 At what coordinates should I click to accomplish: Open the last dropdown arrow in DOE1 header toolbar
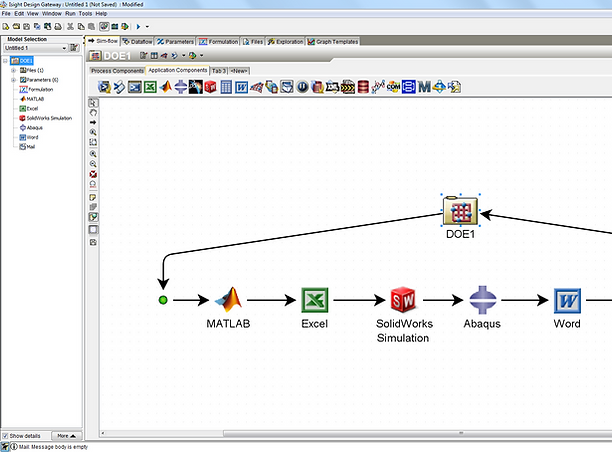pyautogui.click(x=201, y=55)
